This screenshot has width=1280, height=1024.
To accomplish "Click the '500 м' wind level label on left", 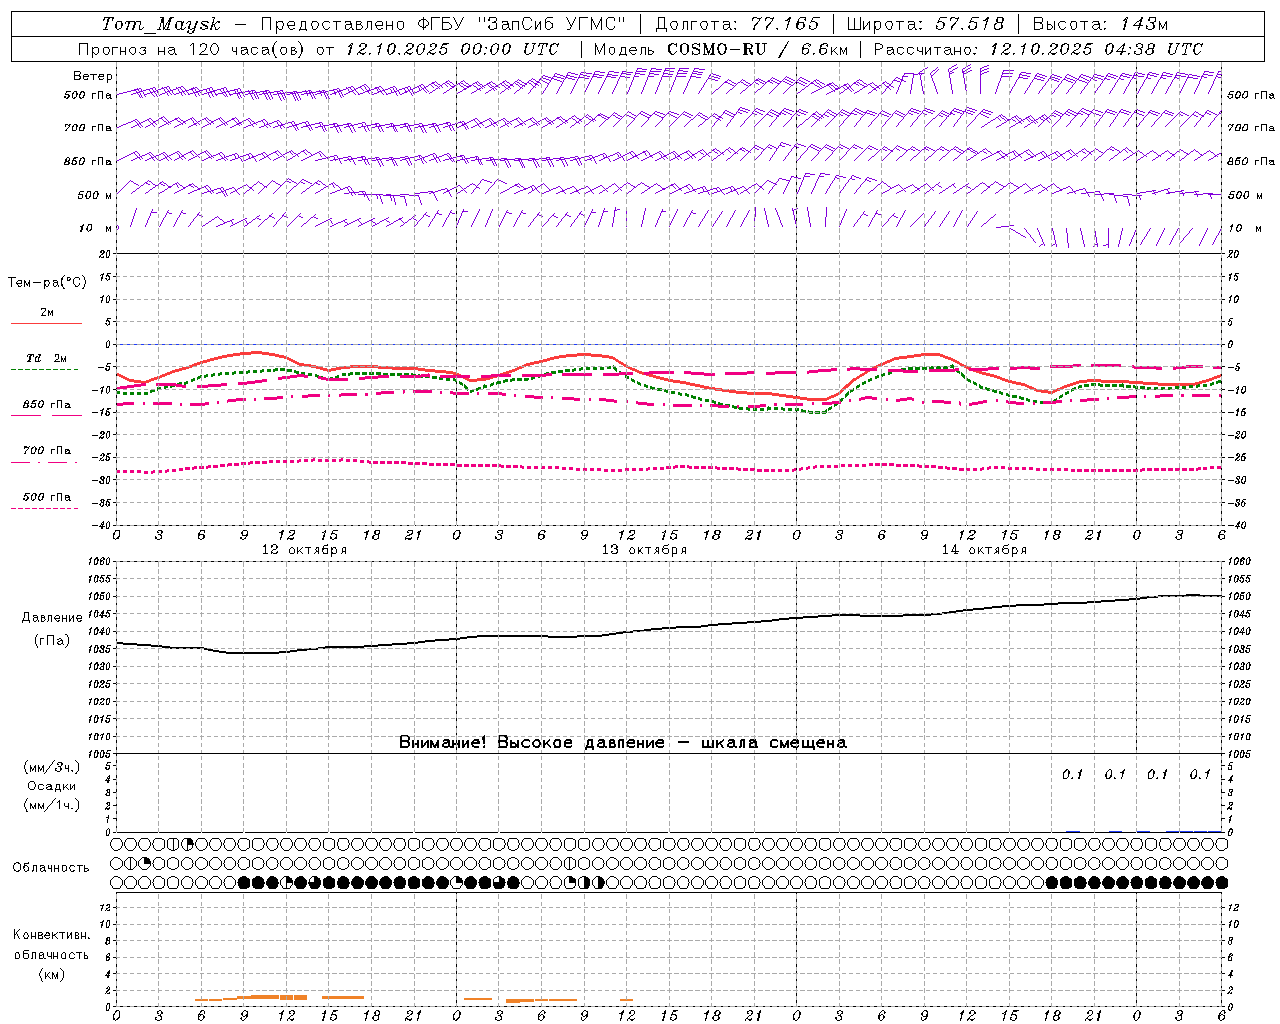I will pos(95,195).
